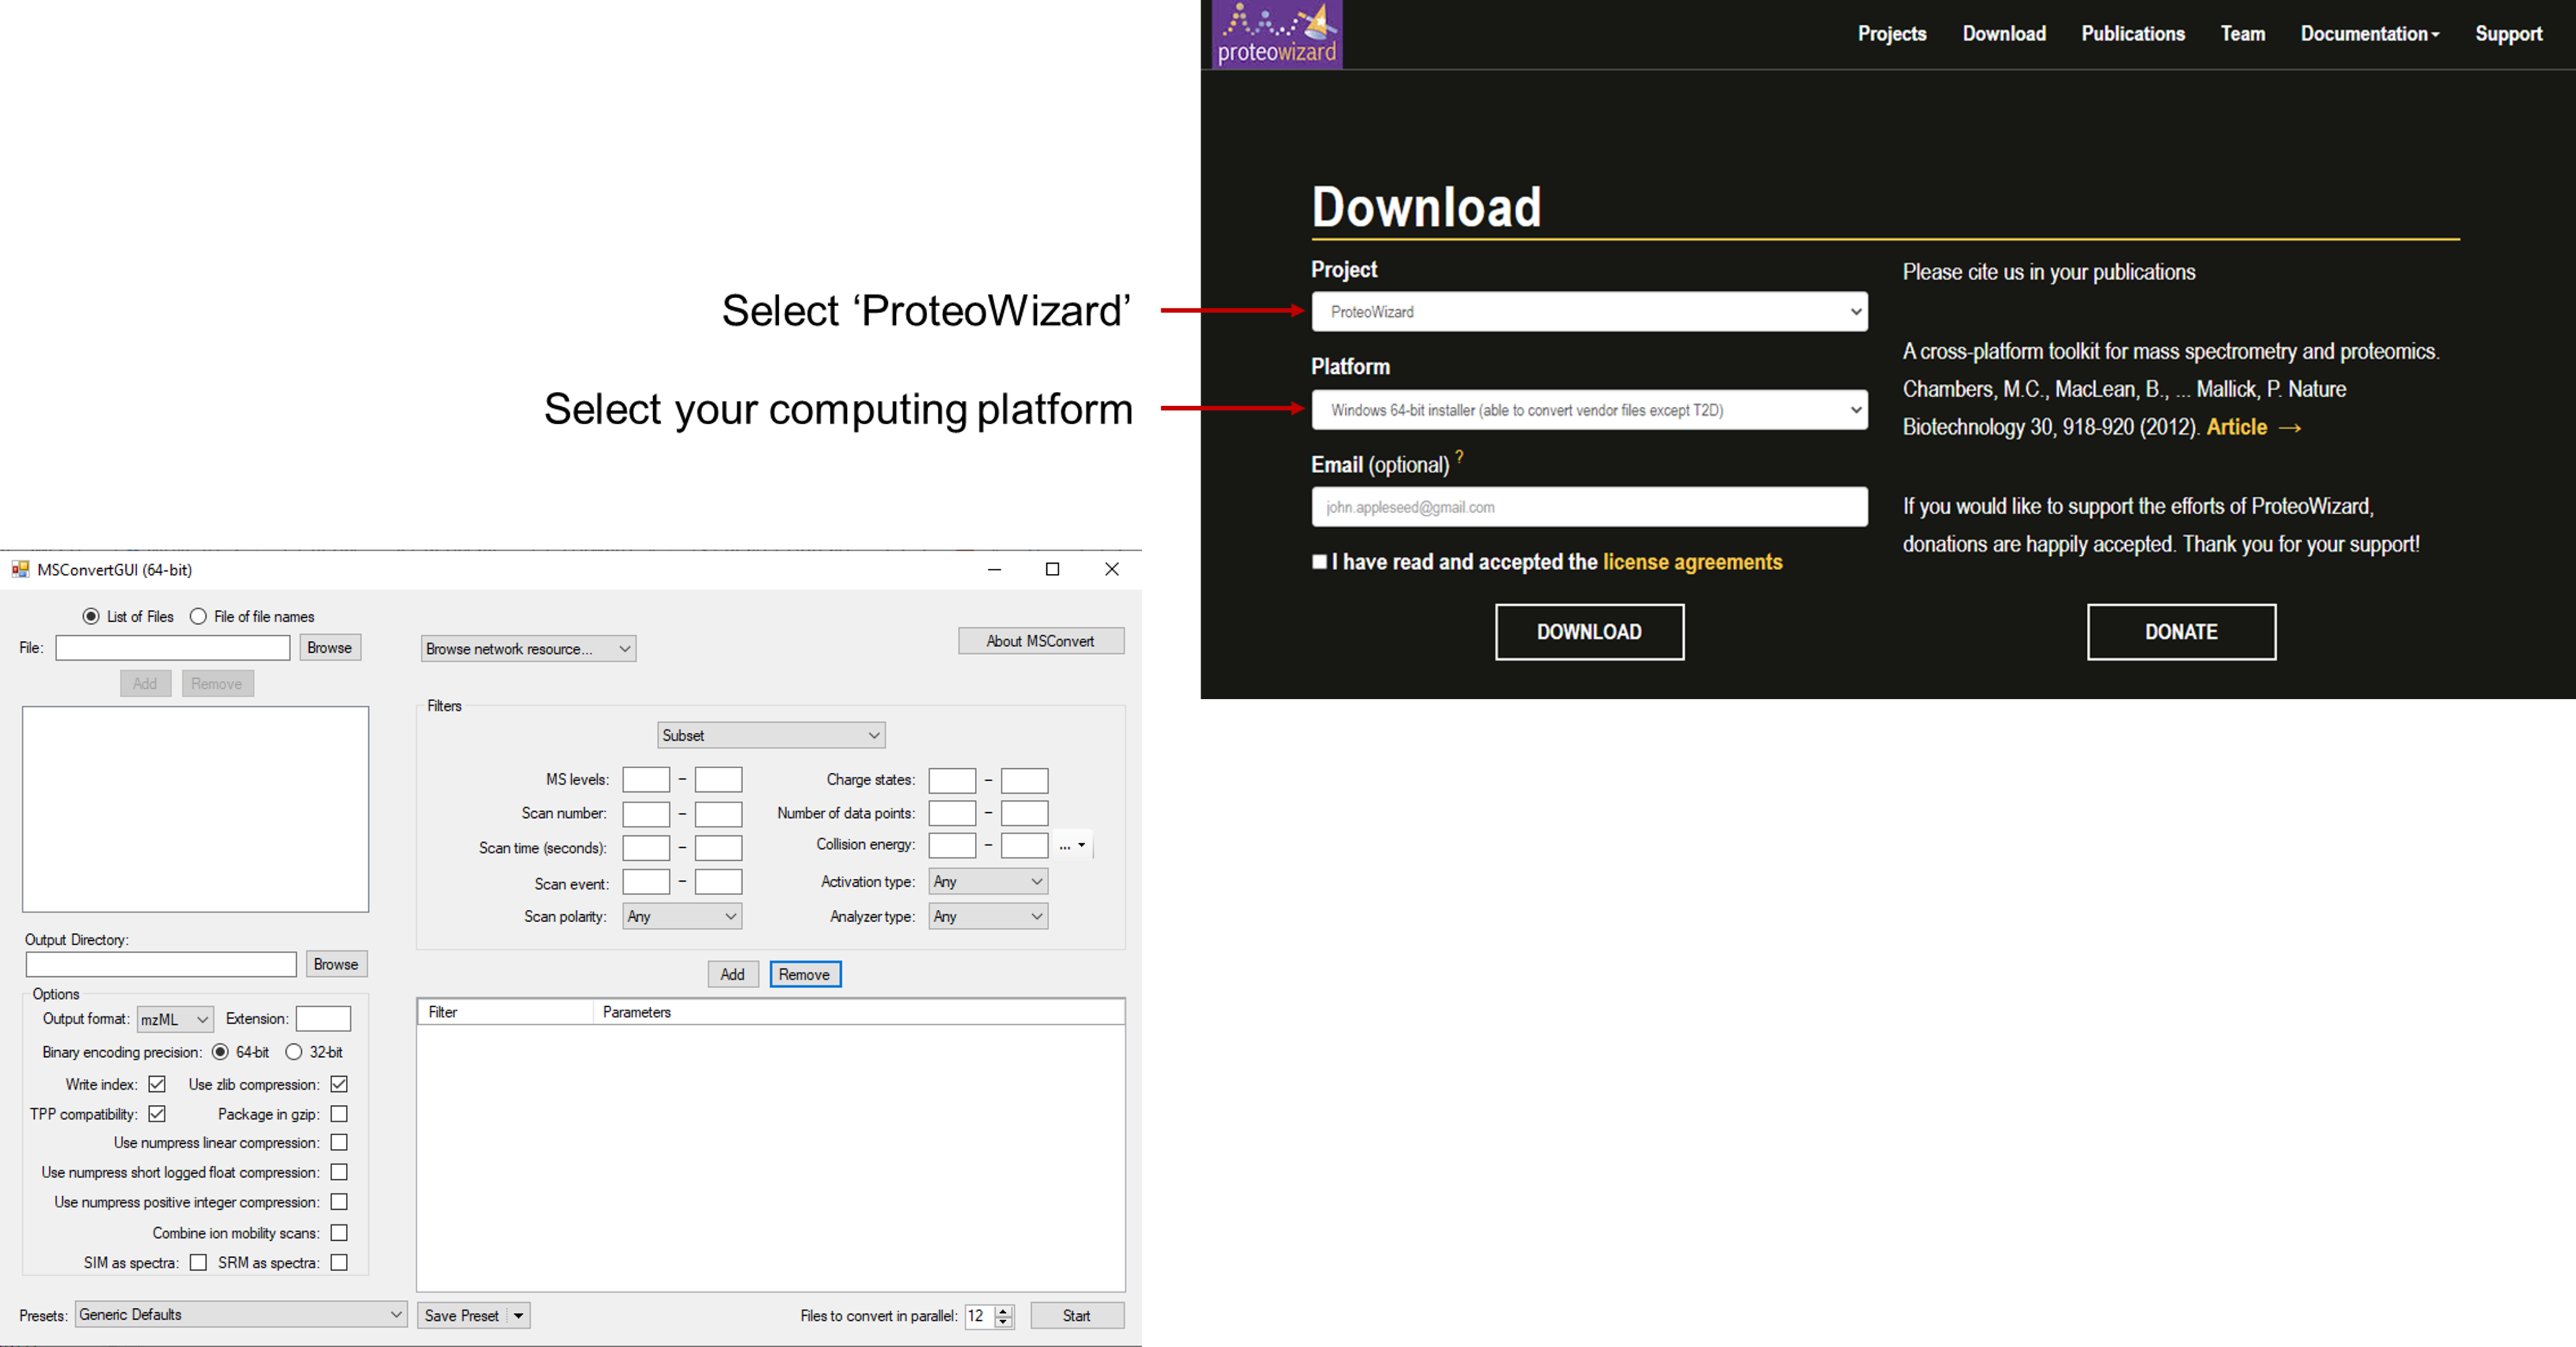Open the Output format dropdown
Screen dimensions: 2576x1347
click(x=175, y=1019)
